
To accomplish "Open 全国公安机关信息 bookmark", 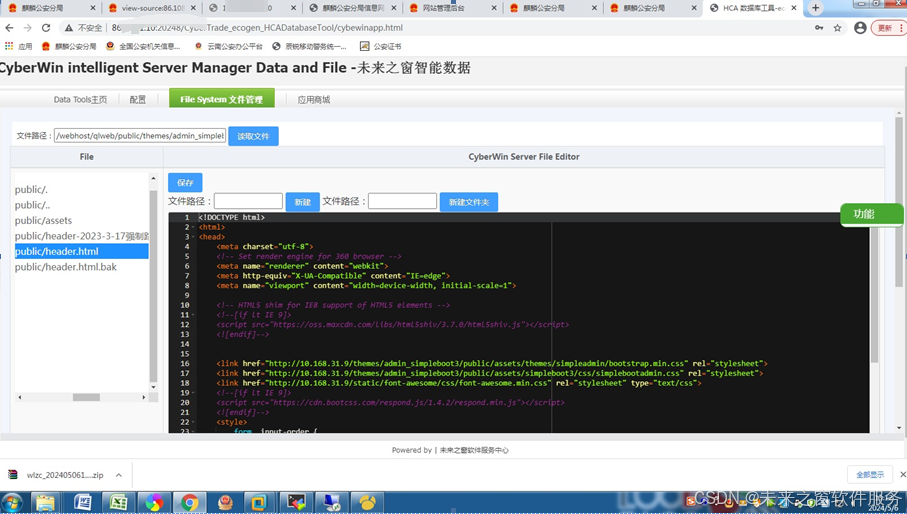I will pos(143,46).
